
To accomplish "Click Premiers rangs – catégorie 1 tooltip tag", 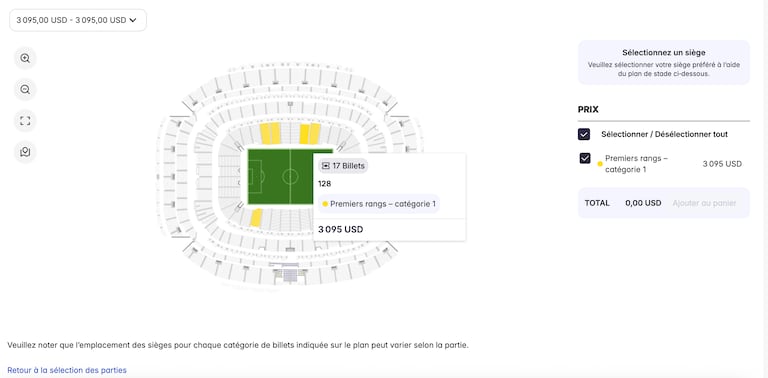I will coord(379,204).
